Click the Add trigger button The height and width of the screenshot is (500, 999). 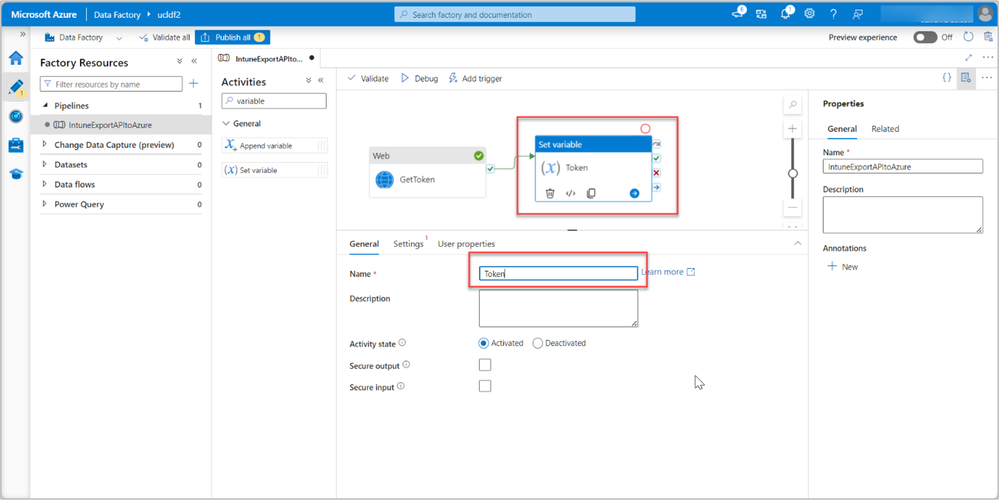[x=475, y=78]
